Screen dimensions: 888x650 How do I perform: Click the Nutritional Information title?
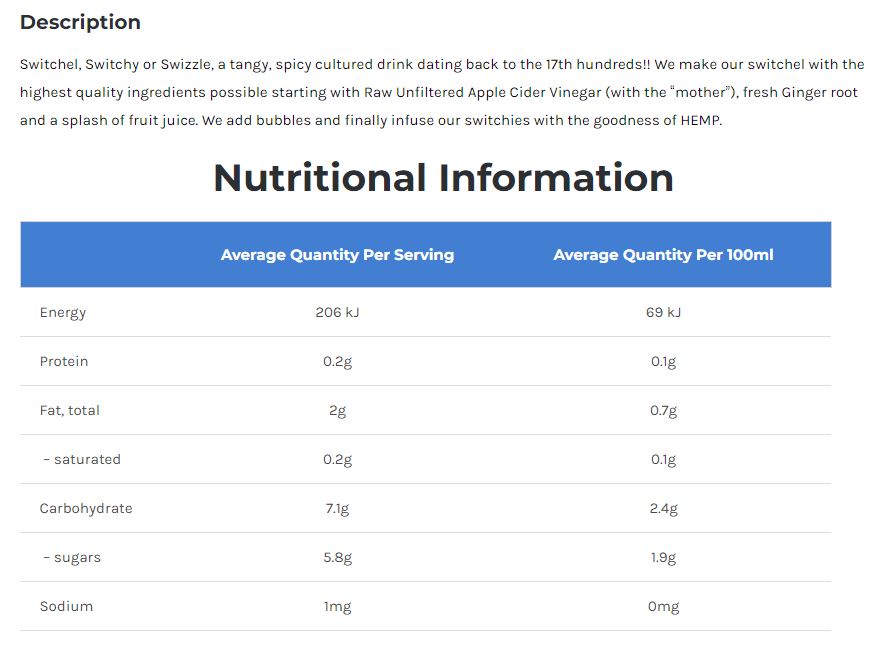pyautogui.click(x=443, y=178)
